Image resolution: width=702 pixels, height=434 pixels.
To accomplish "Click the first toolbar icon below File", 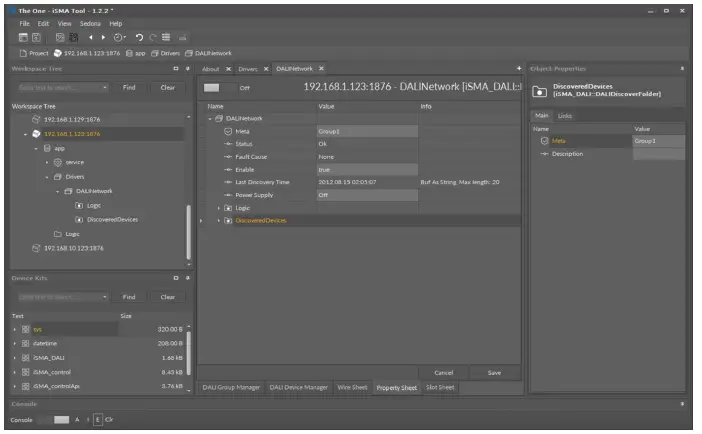I will (22, 37).
